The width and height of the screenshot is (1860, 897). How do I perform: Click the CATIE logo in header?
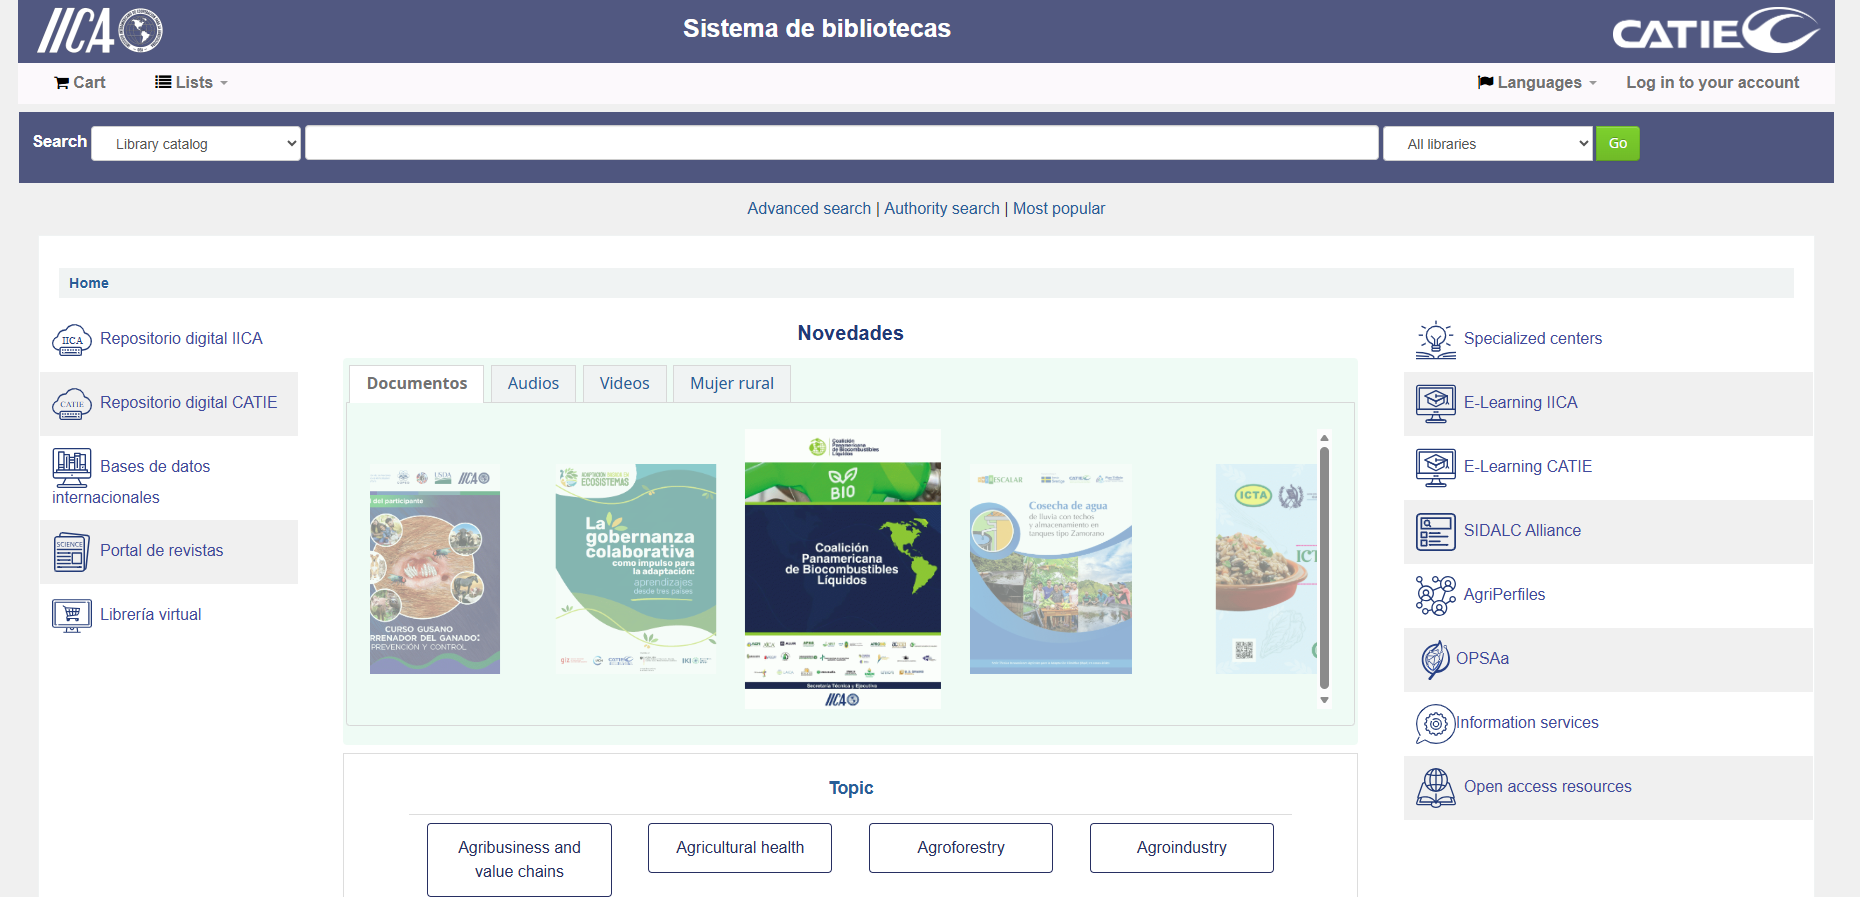(1716, 30)
